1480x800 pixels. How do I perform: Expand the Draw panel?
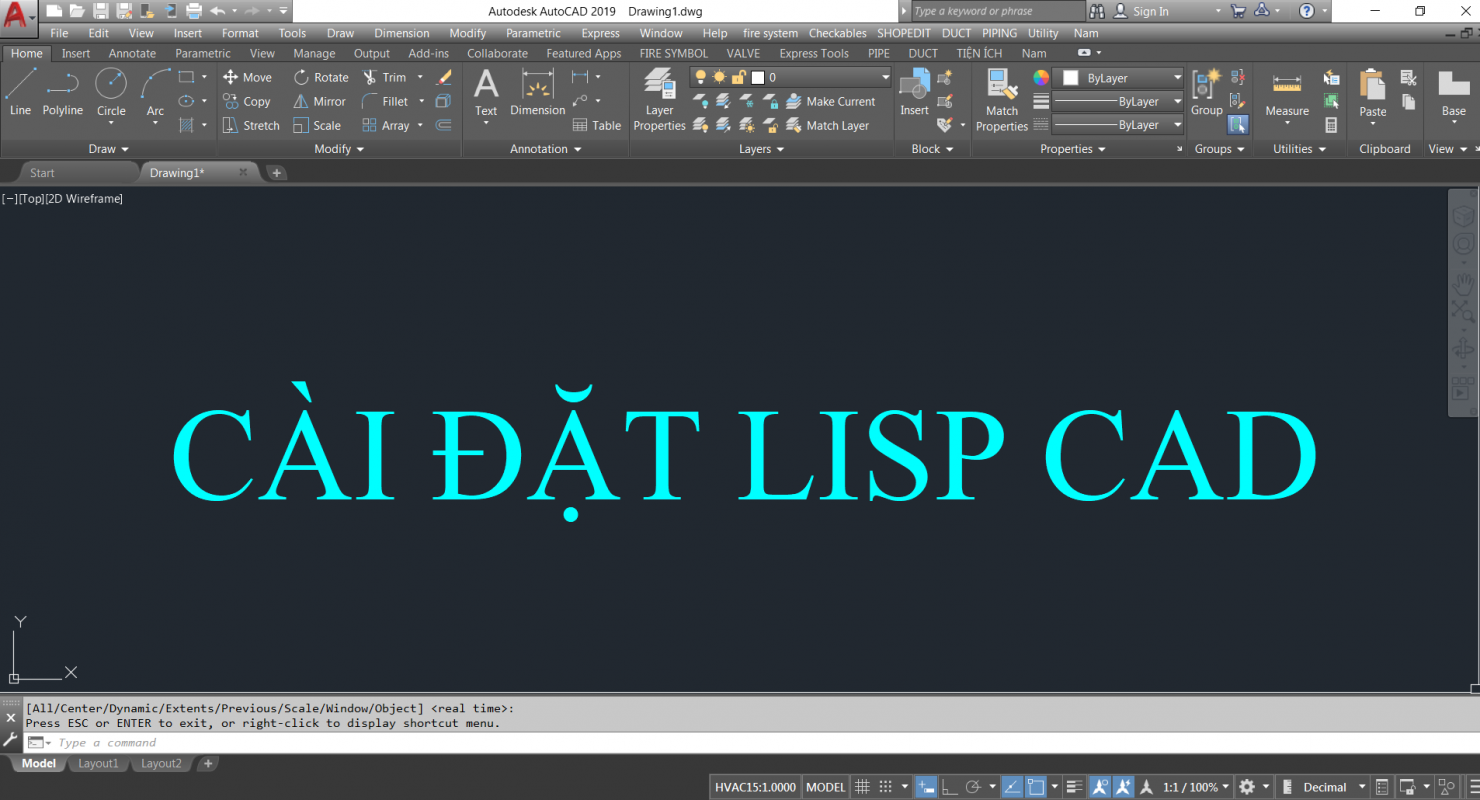click(x=109, y=149)
